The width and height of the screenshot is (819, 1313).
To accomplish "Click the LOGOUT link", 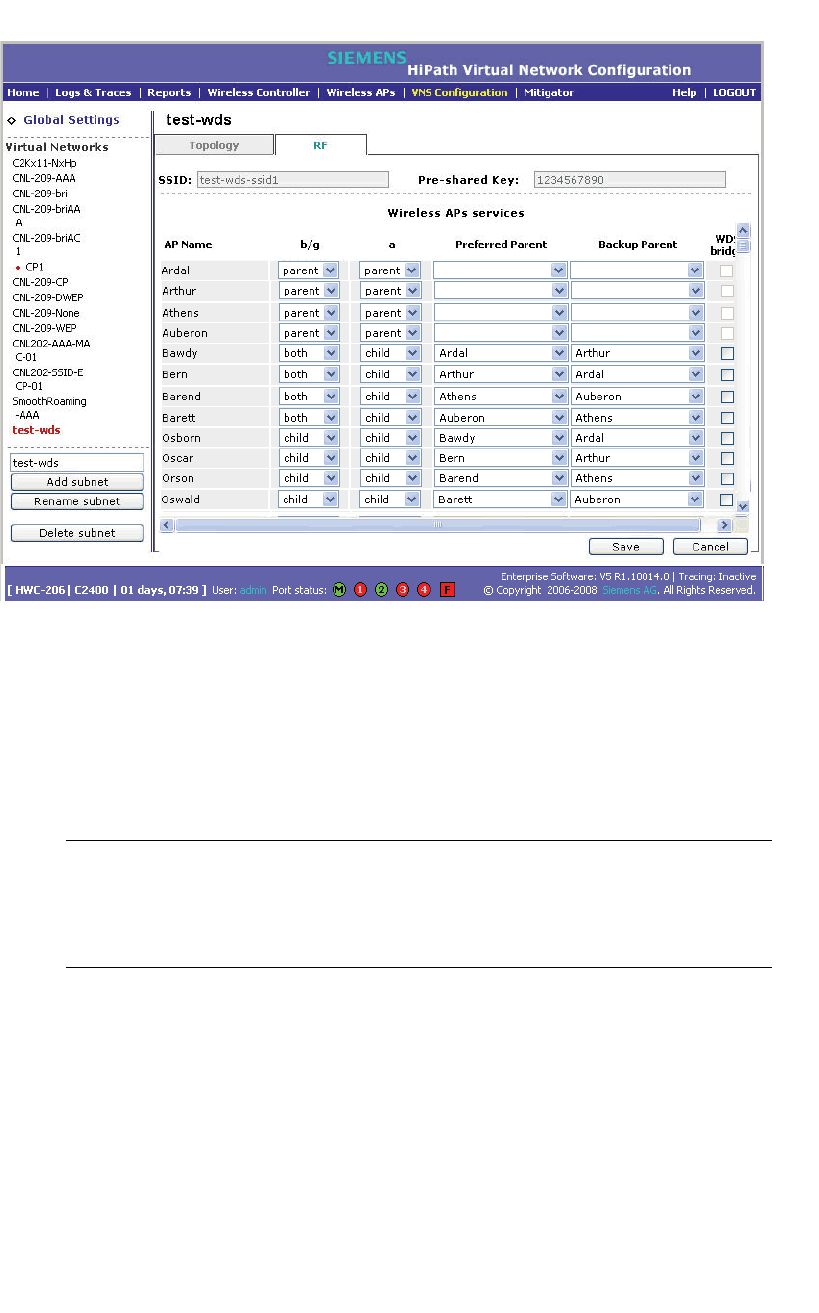I will 734,92.
